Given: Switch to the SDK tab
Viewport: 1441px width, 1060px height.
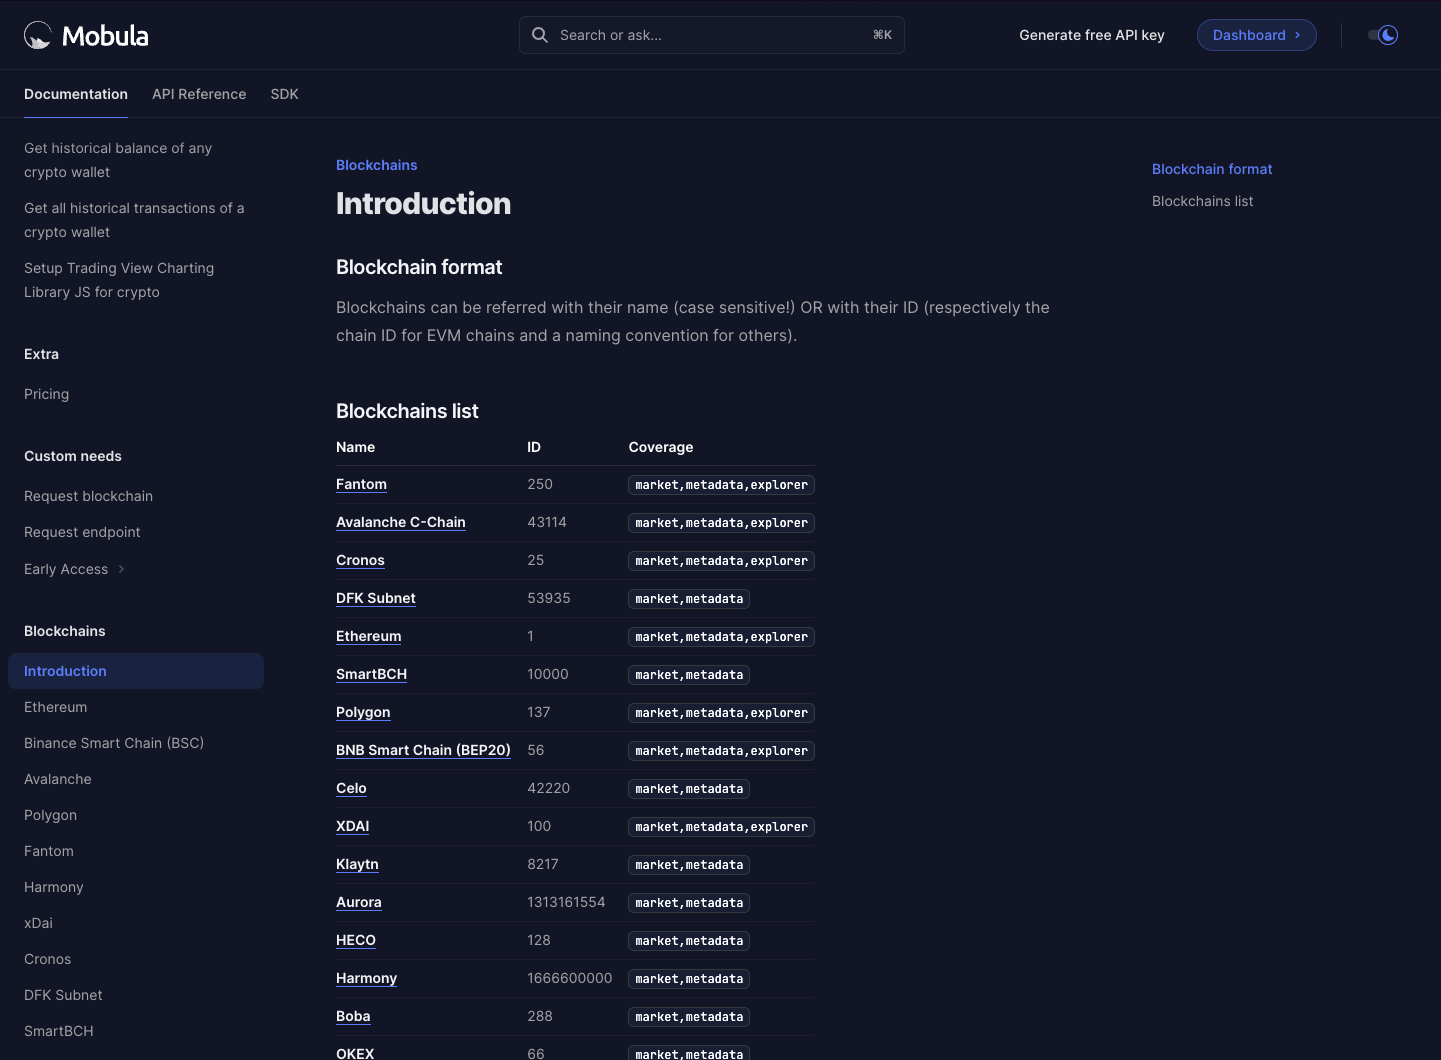Looking at the screenshot, I should [284, 94].
